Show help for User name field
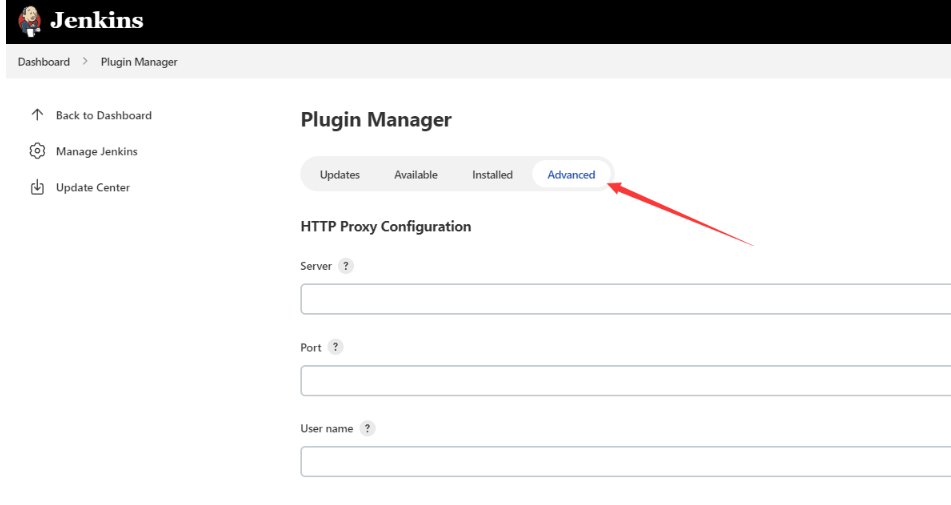 367,428
